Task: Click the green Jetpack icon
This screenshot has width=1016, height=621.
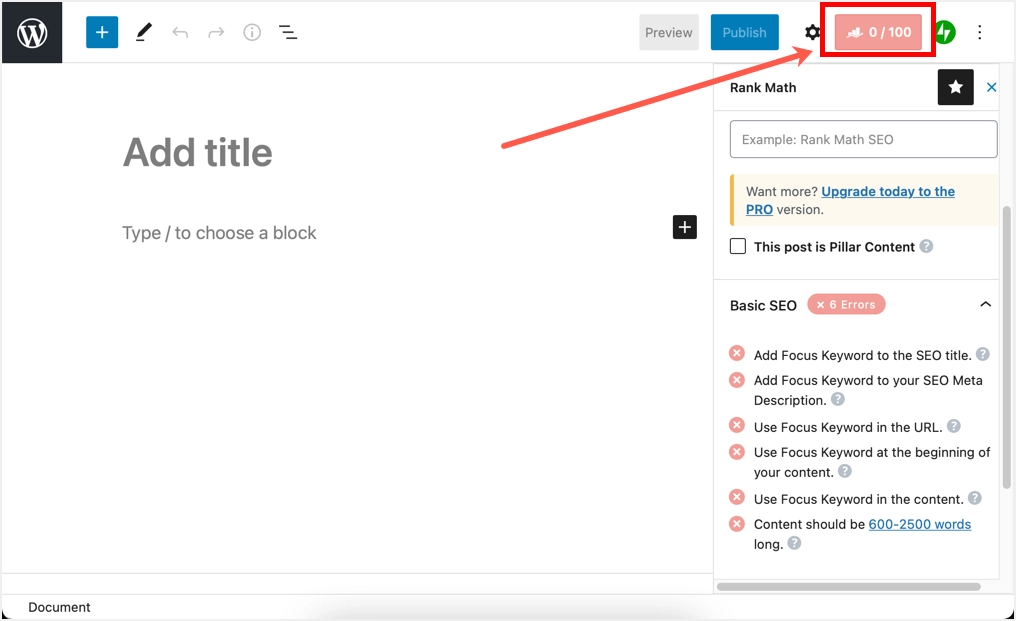Action: [x=944, y=32]
